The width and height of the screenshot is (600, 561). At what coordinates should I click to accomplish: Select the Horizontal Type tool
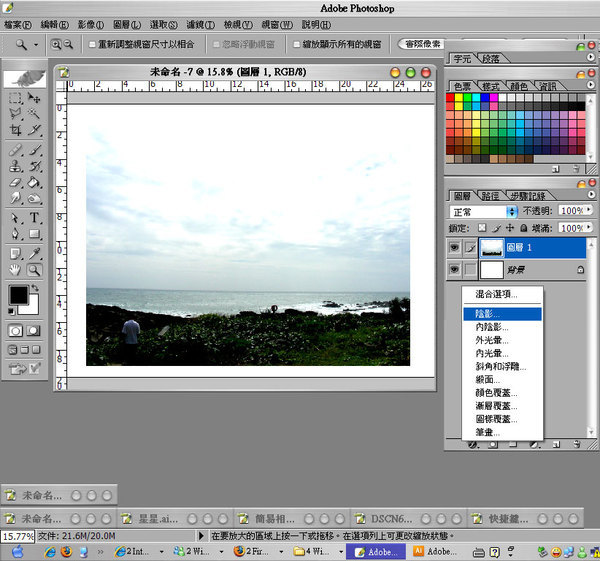click(x=35, y=218)
